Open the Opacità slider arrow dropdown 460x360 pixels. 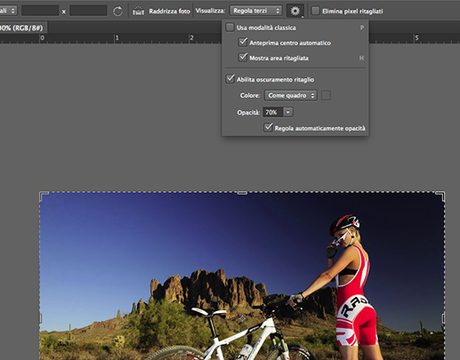[288, 112]
